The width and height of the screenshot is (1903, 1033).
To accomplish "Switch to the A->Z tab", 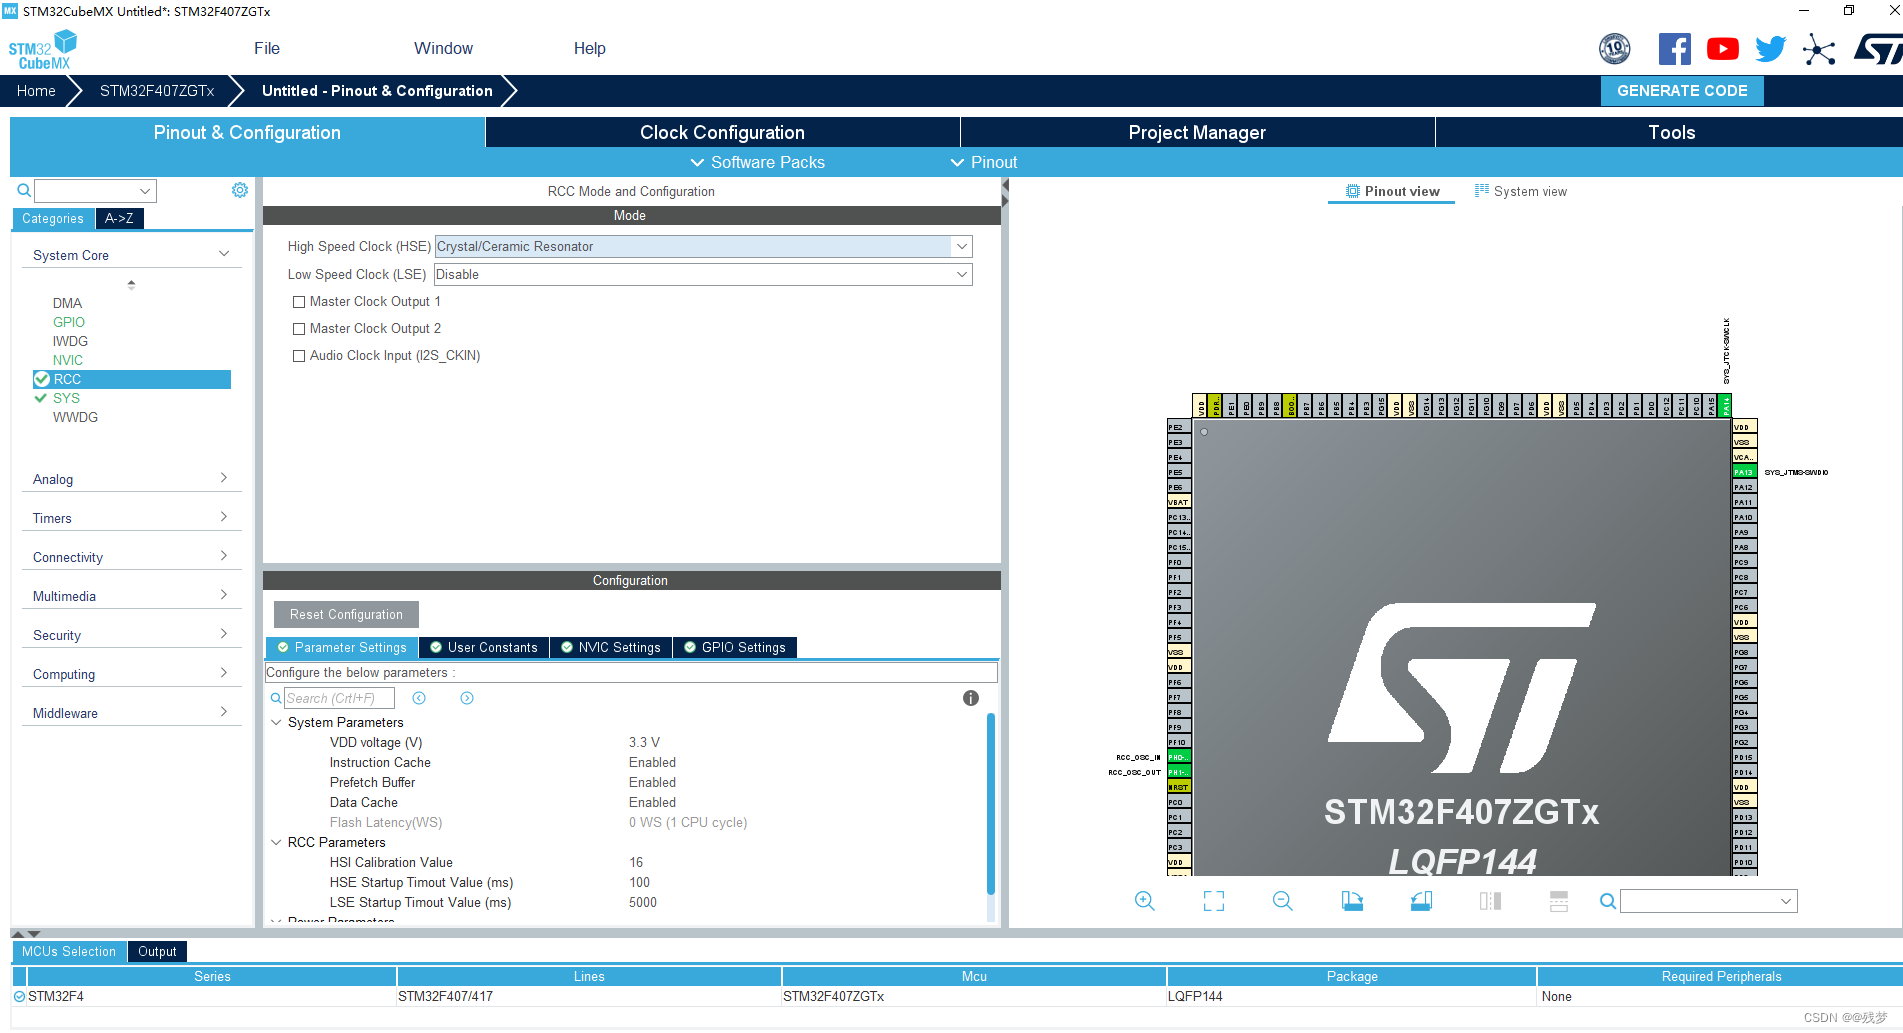I will click(x=119, y=218).
